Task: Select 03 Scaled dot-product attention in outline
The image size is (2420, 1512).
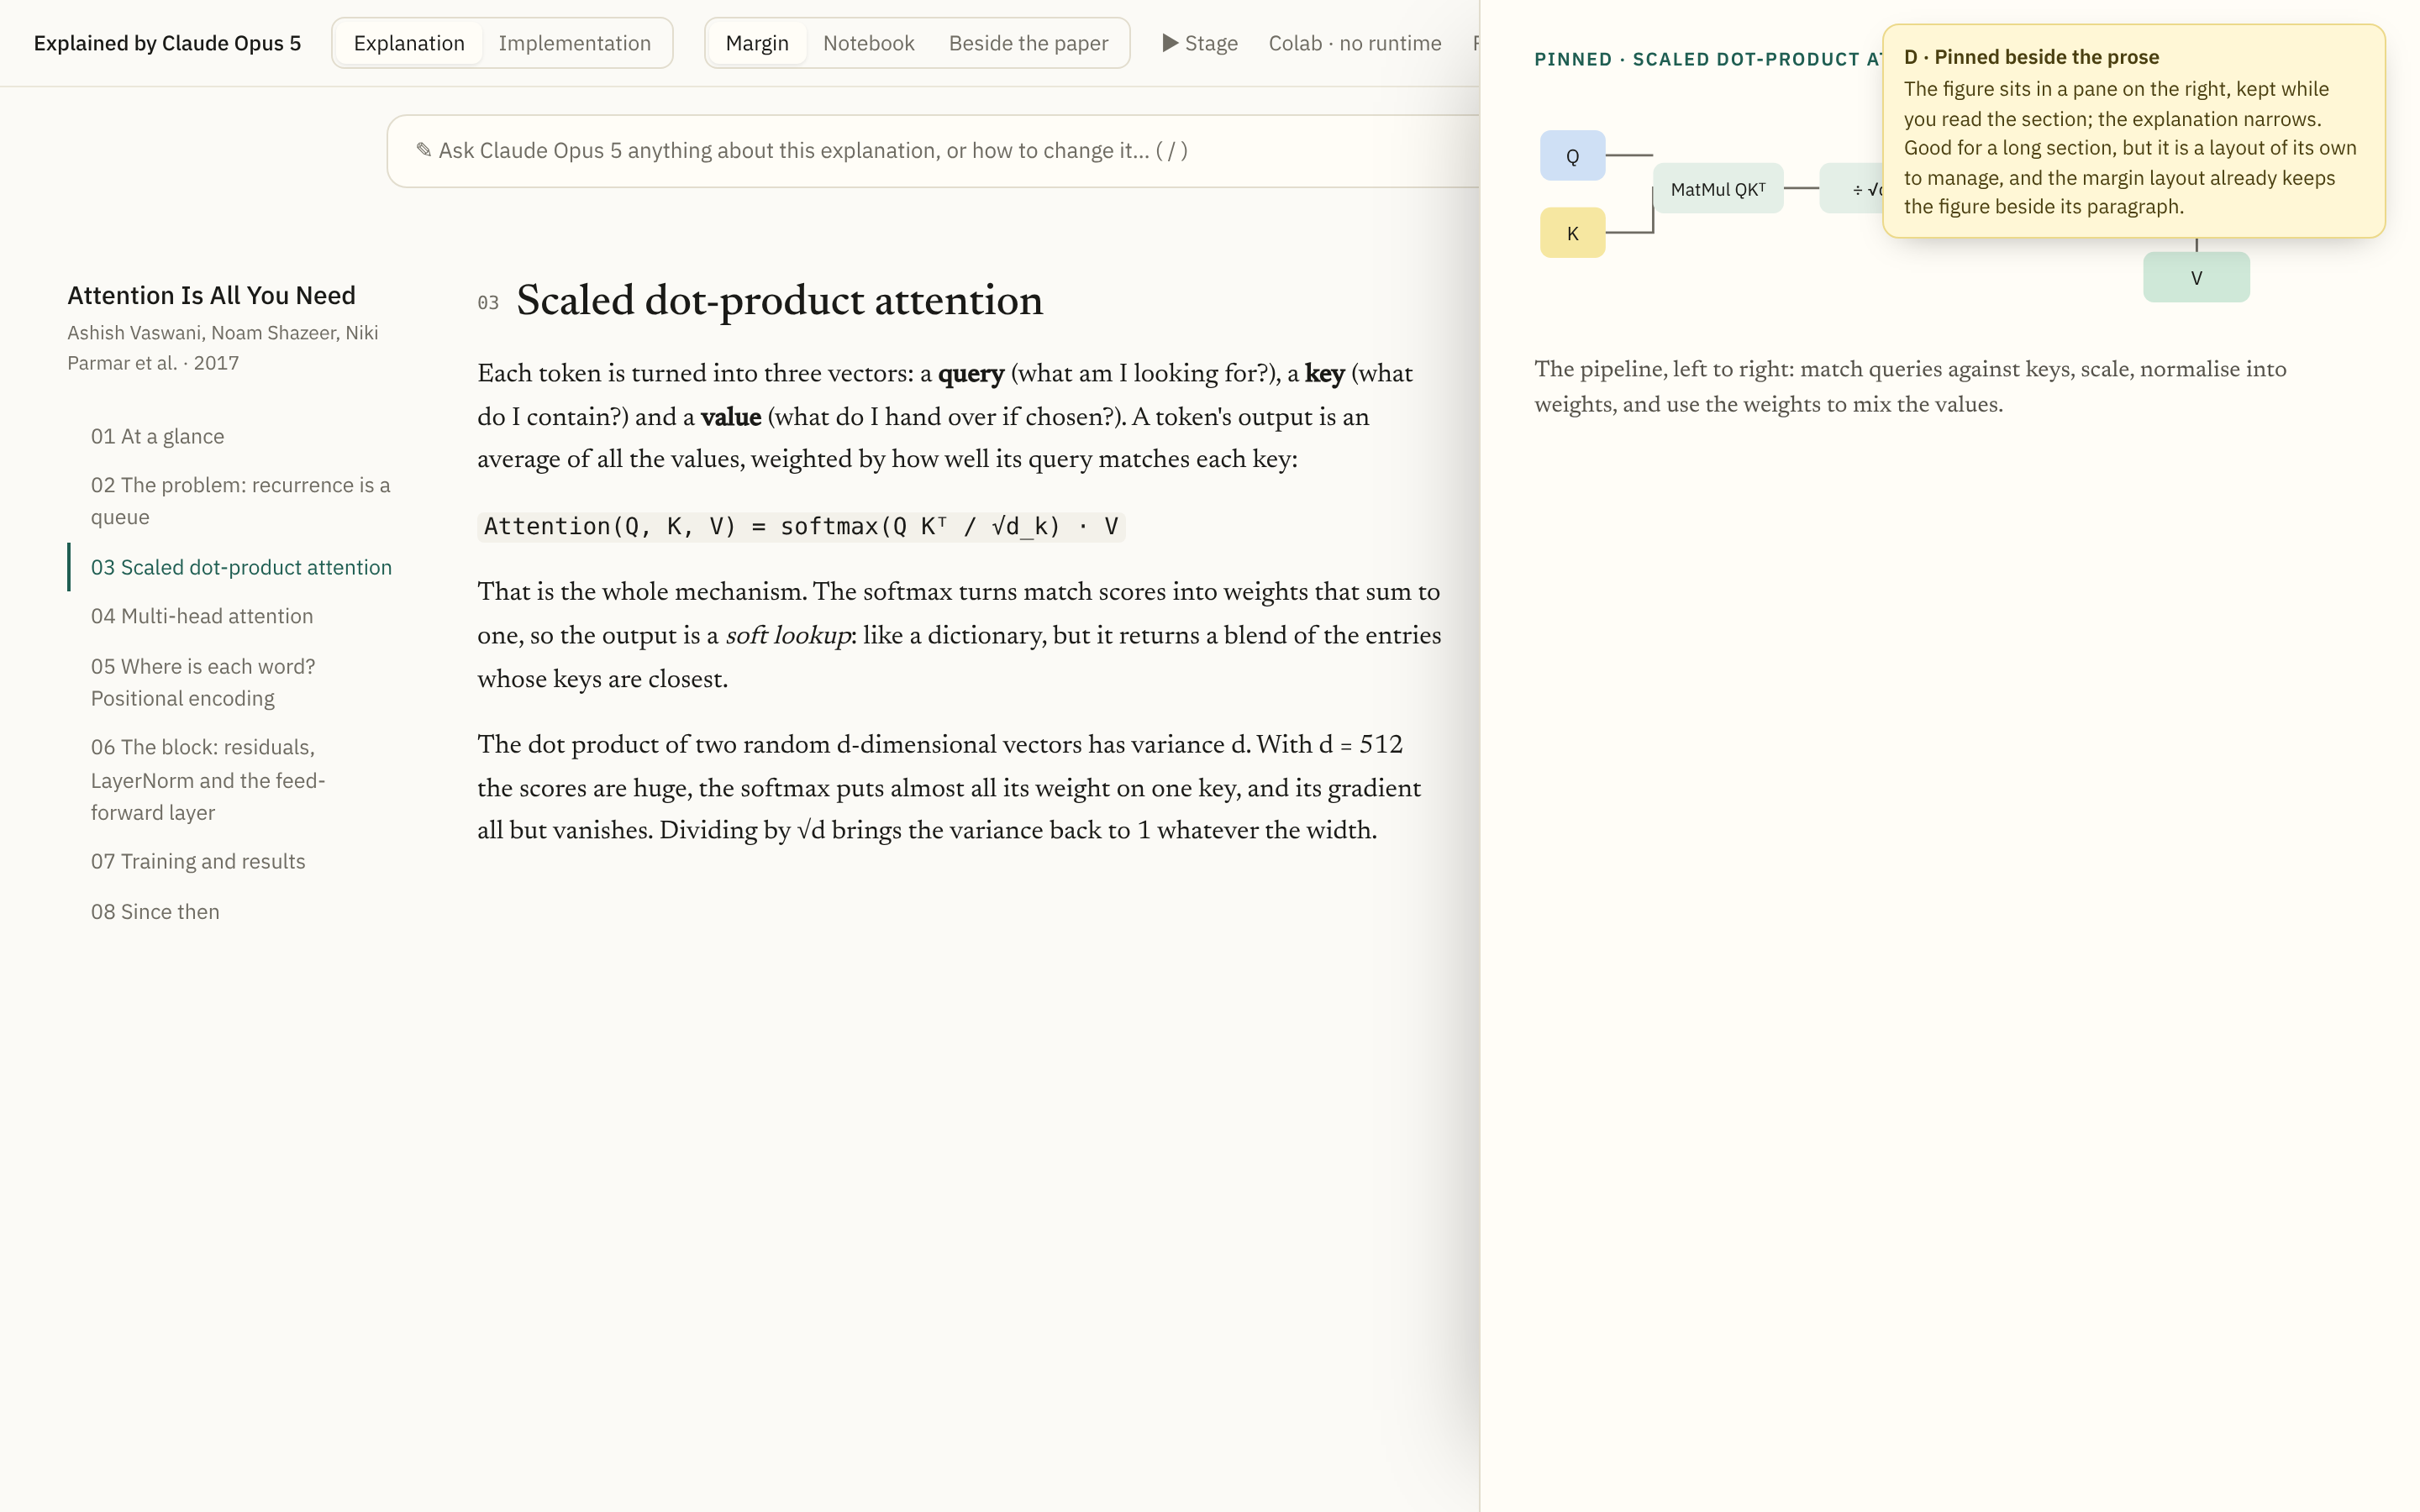Action: click(241, 567)
